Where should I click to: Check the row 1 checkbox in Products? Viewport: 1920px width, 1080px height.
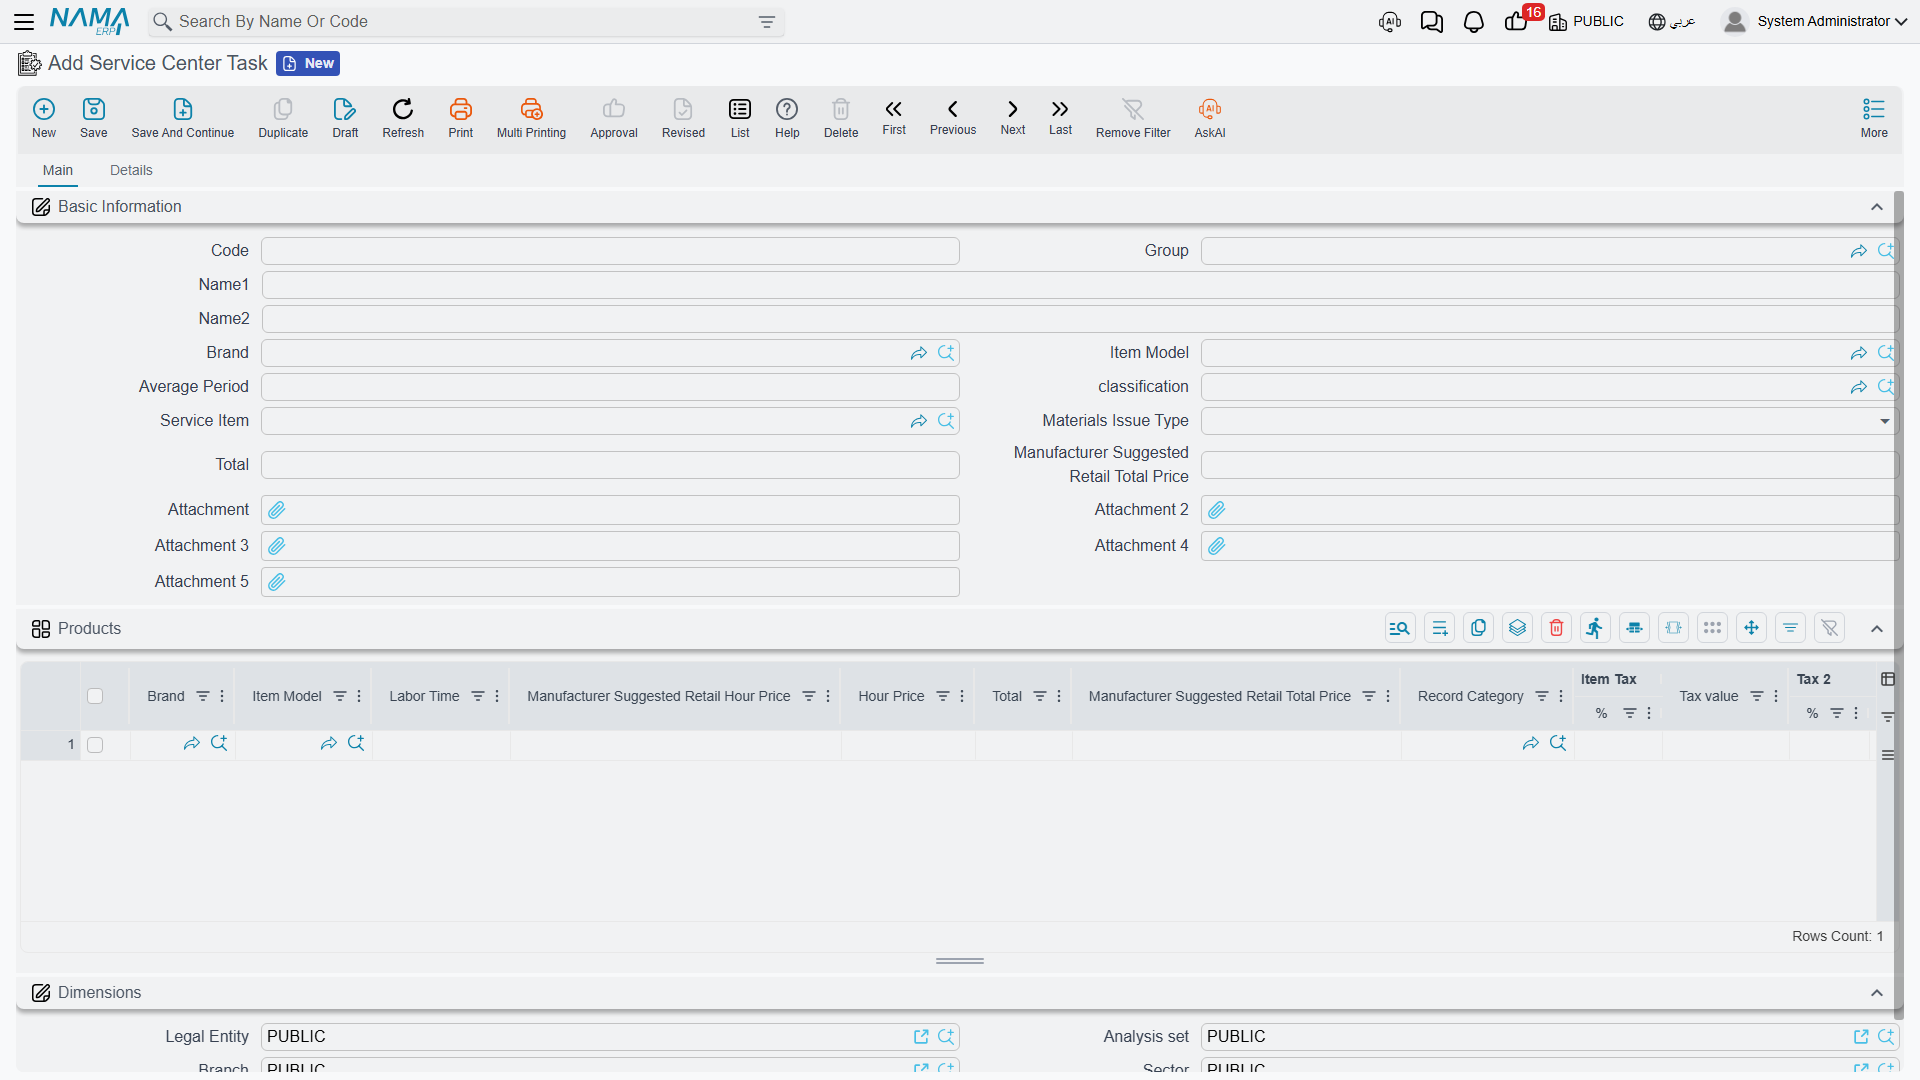click(95, 745)
